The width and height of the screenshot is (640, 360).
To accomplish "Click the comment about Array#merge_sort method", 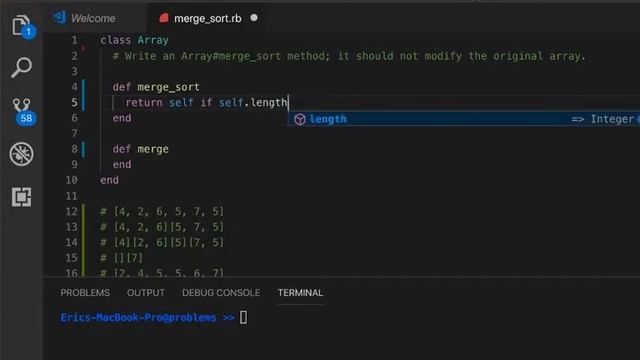I will [349, 56].
